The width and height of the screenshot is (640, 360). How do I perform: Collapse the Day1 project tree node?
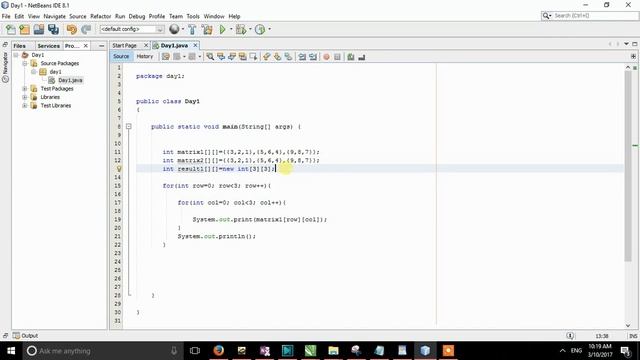pos(16,55)
